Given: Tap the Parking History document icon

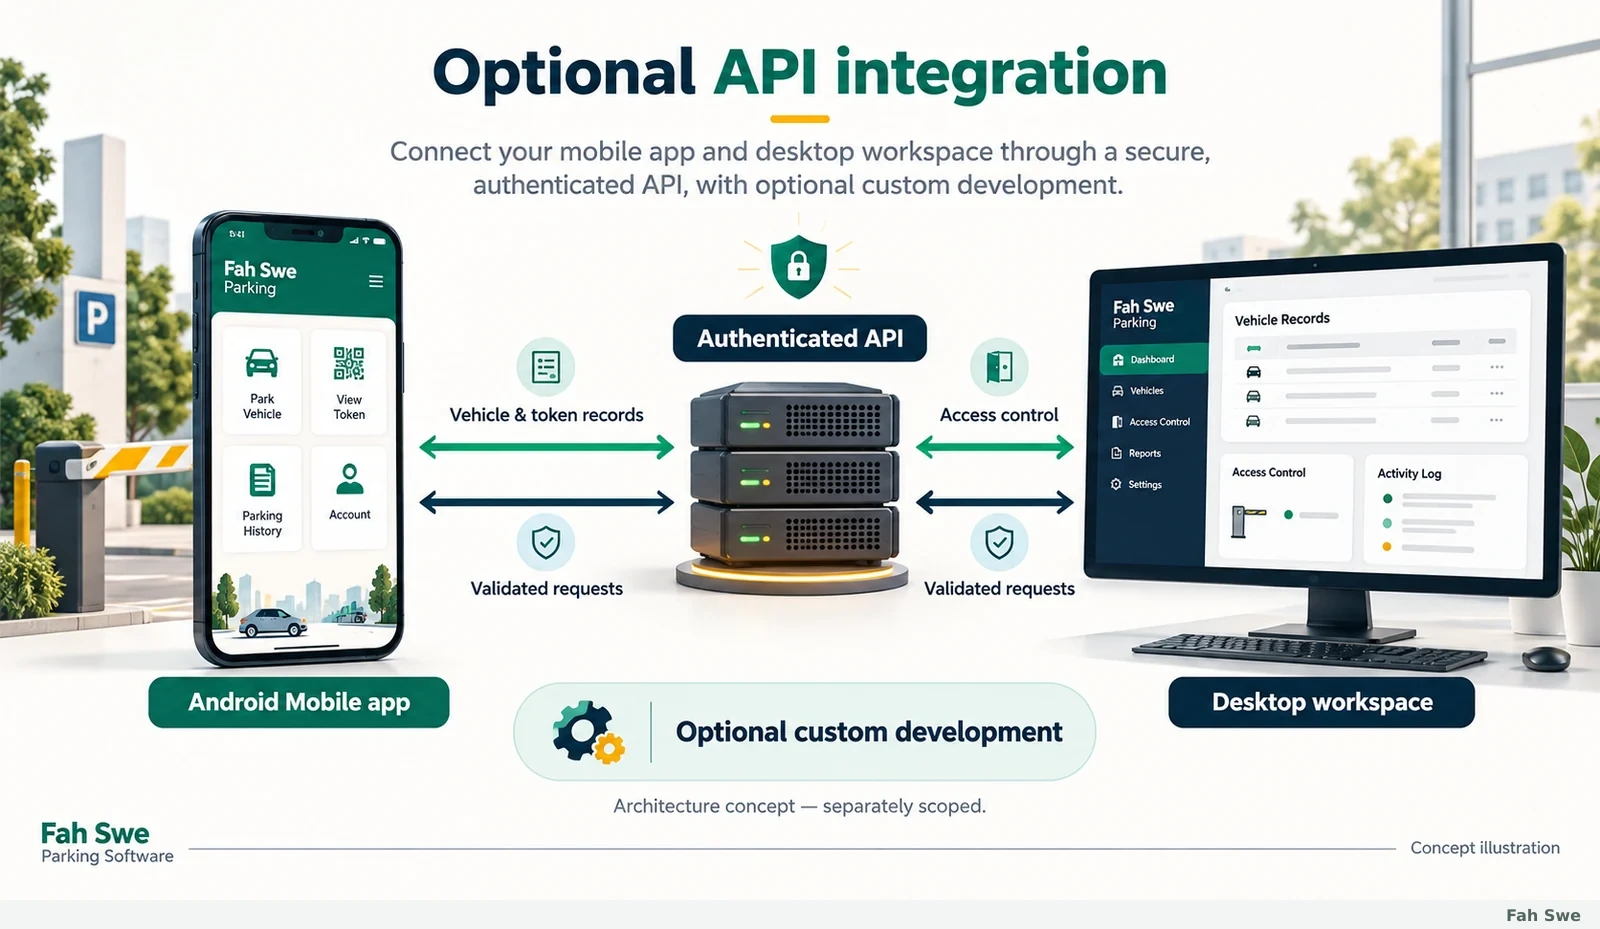Looking at the screenshot, I should click(262, 480).
